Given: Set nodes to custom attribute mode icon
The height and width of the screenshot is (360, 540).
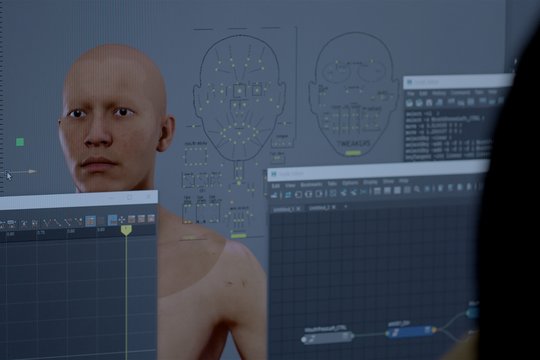Looking at the screenshot, I should pos(407,189).
